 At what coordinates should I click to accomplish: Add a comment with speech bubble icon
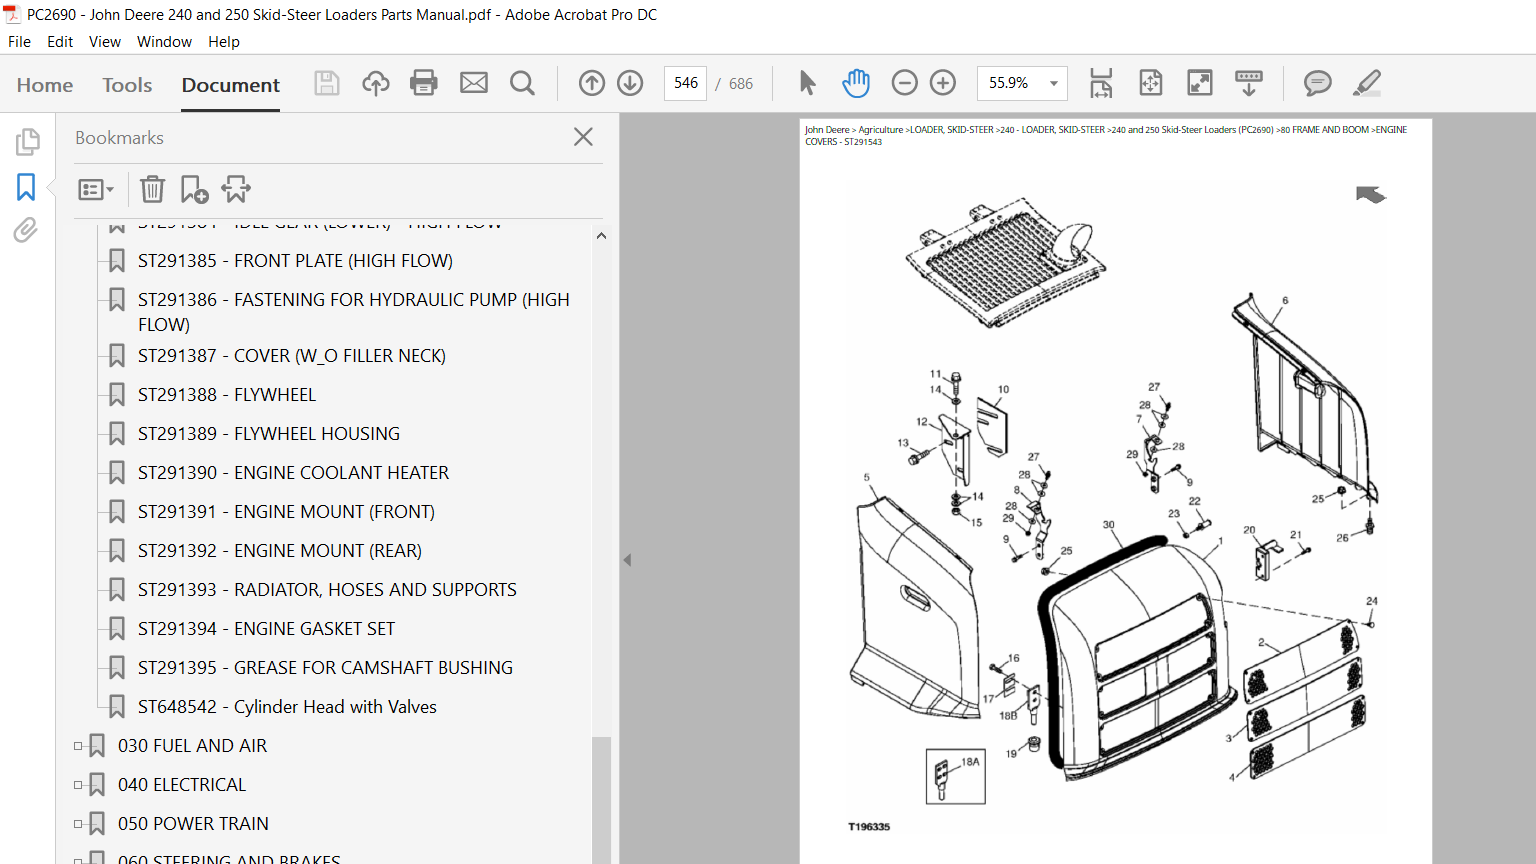coord(1318,83)
